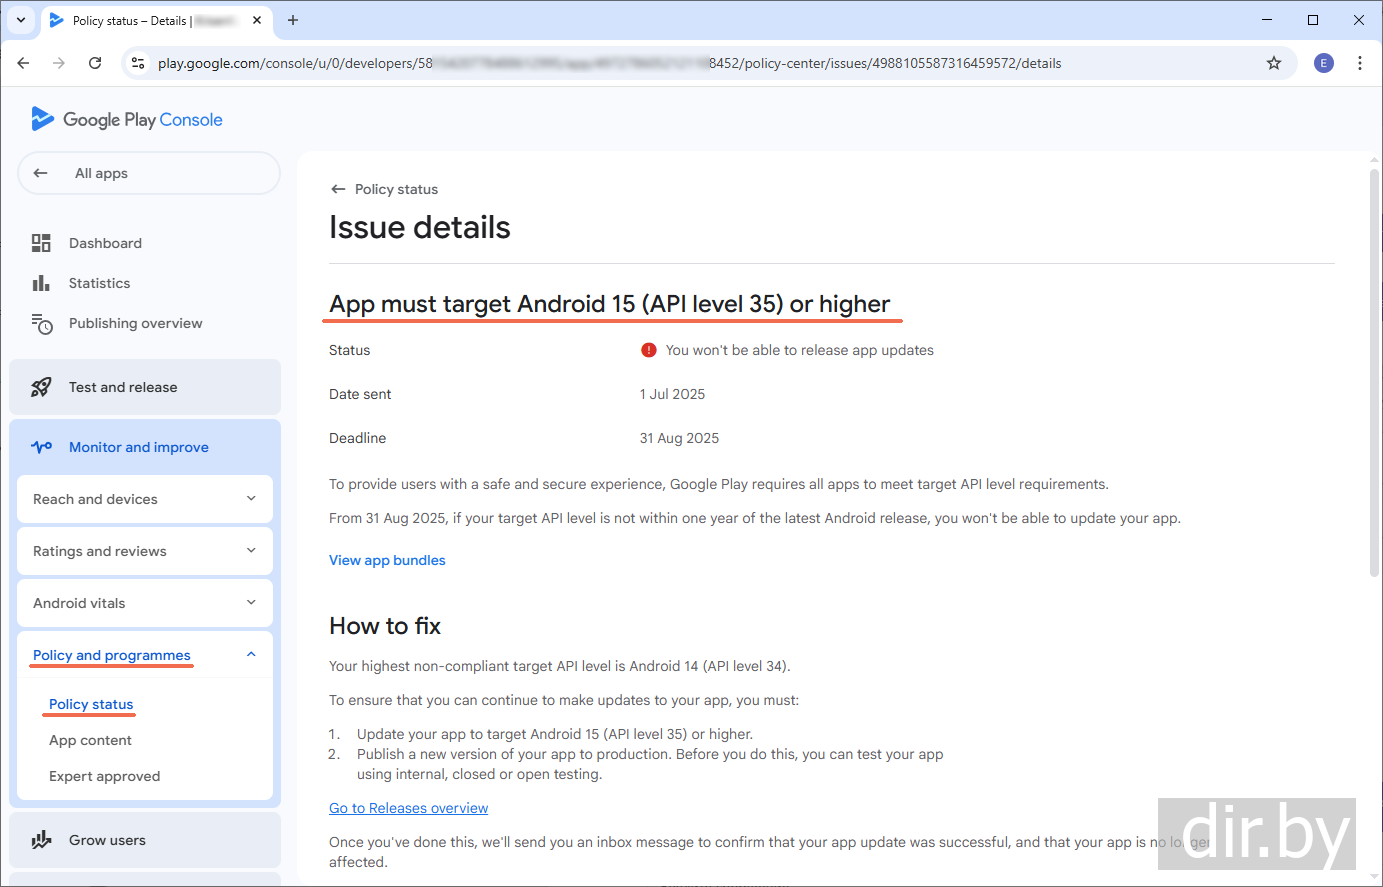Open the View app bundles link

pyautogui.click(x=387, y=560)
